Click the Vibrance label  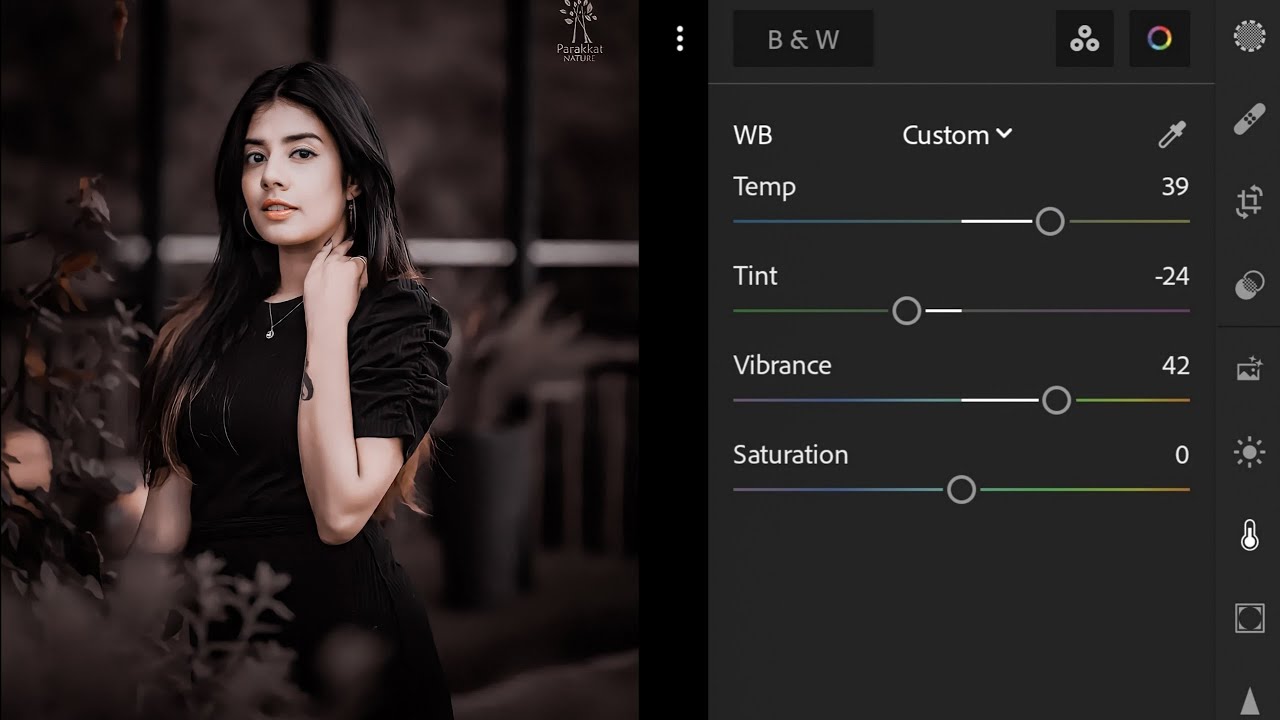coord(782,365)
